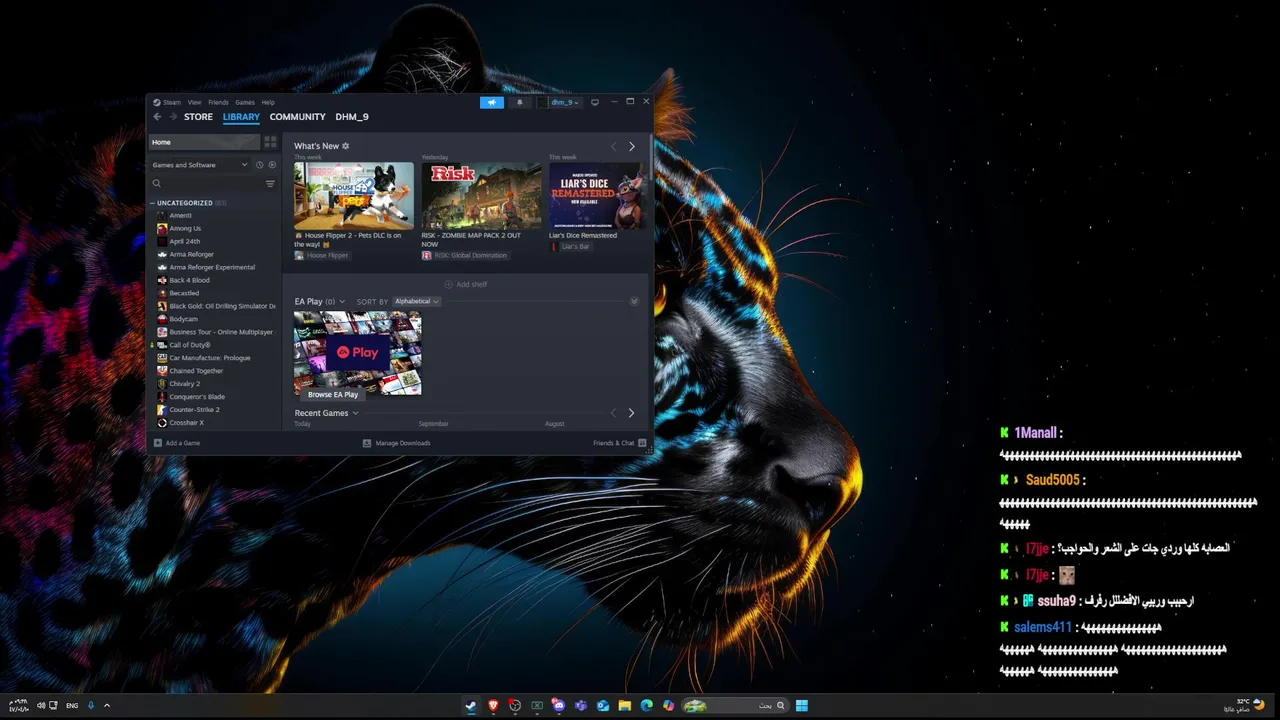This screenshot has width=1280, height=720.
Task: Click the Add a Game plus icon
Action: pos(158,443)
